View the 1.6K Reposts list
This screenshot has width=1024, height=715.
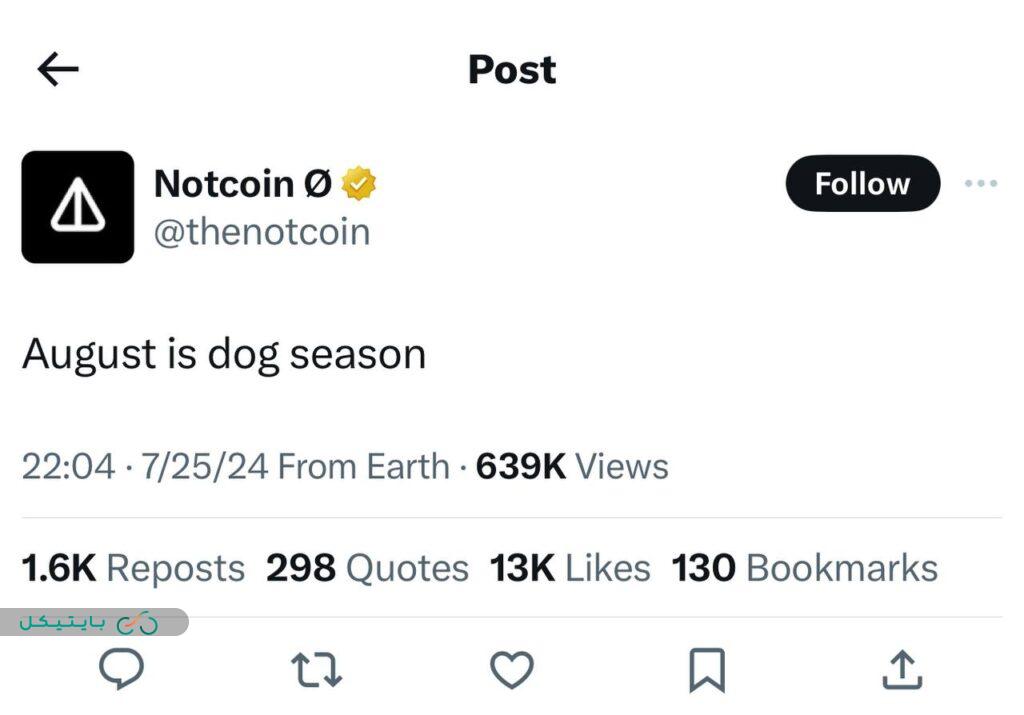click(133, 568)
